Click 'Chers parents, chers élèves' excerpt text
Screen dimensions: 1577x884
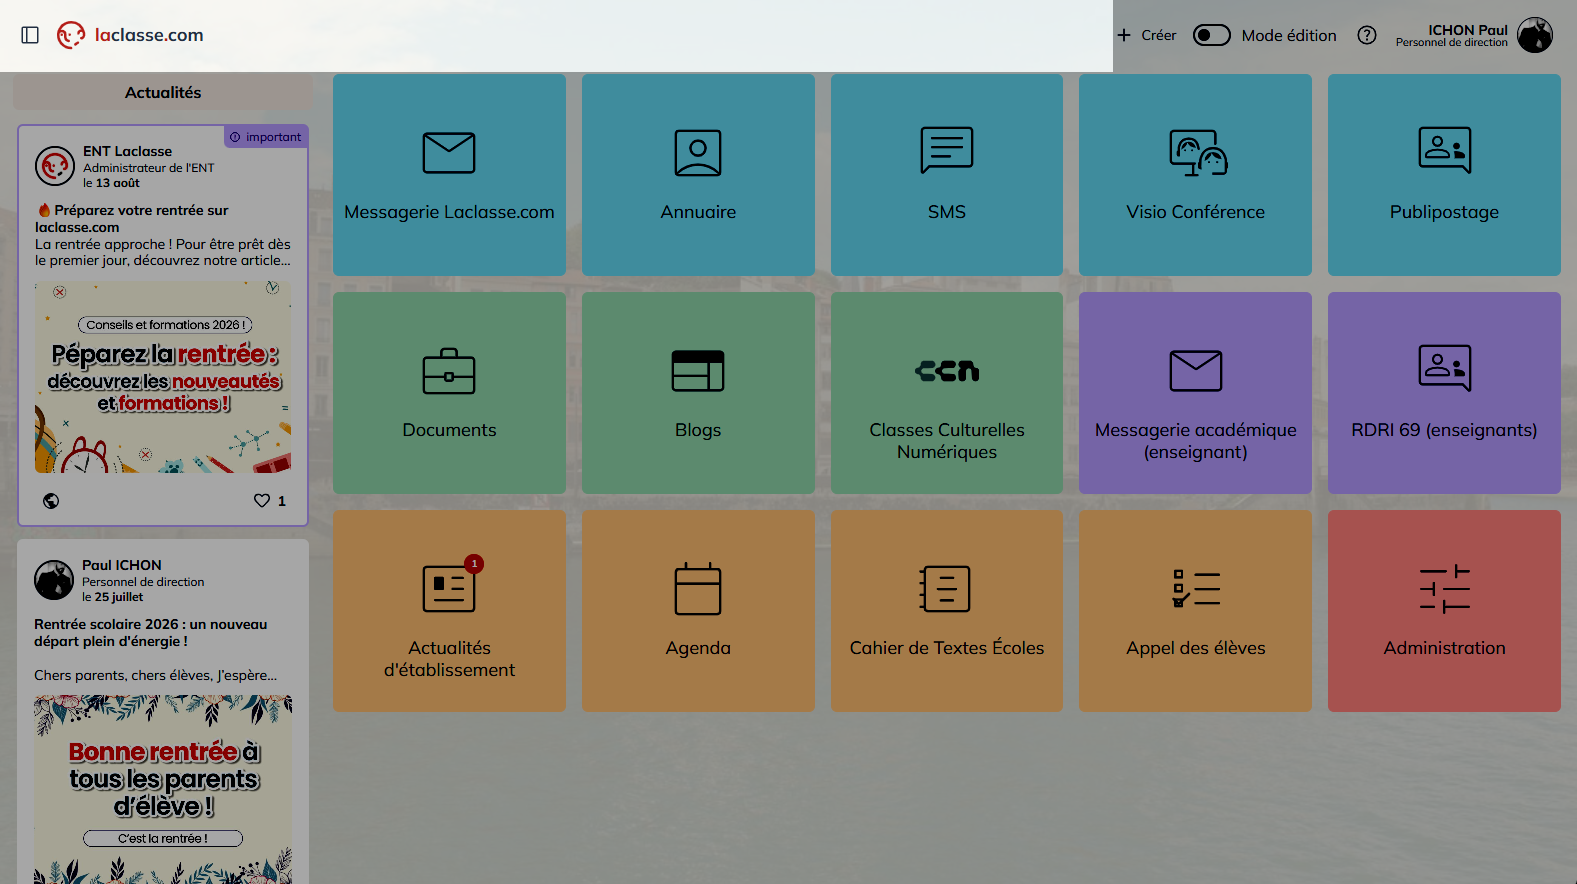click(155, 675)
